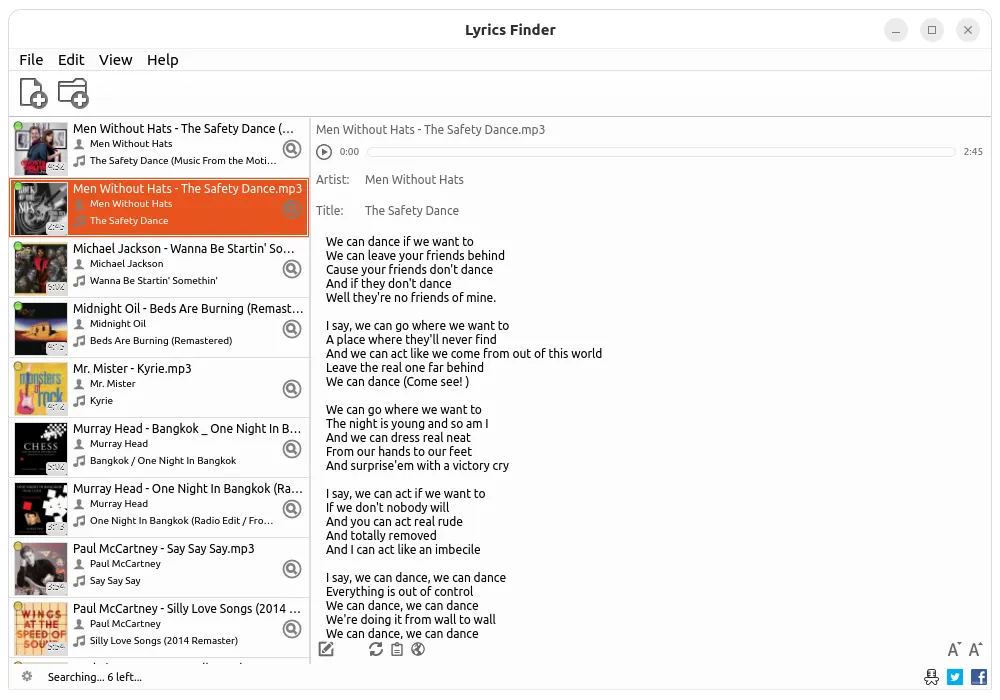Click the refresh lyrics icon

(x=376, y=649)
